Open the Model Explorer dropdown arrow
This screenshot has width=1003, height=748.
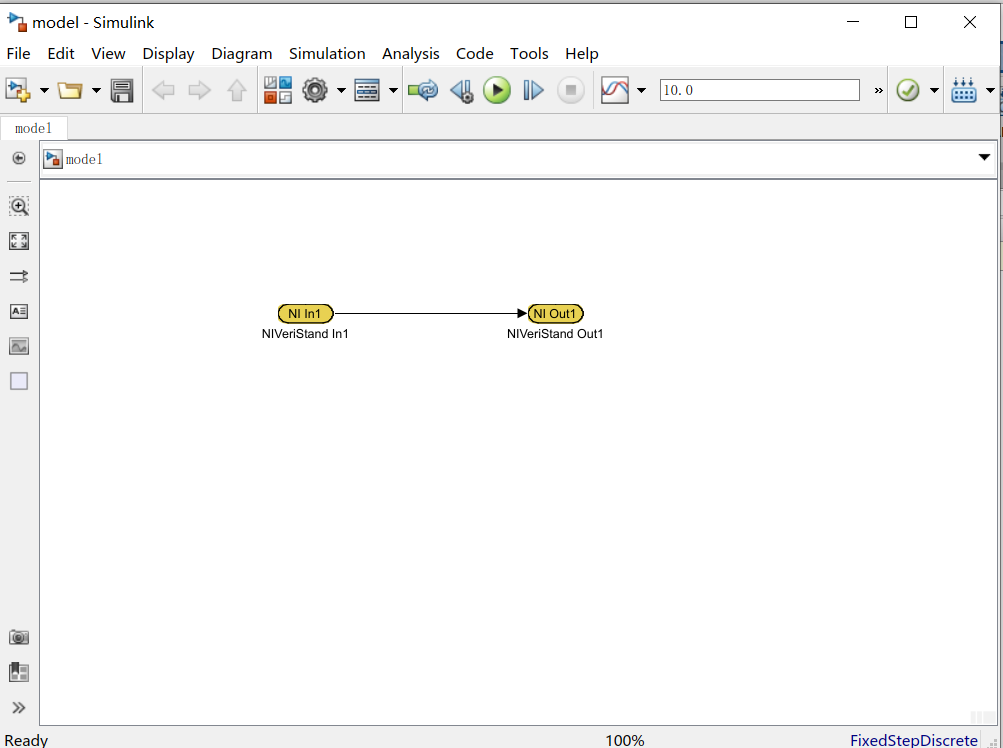coord(392,89)
